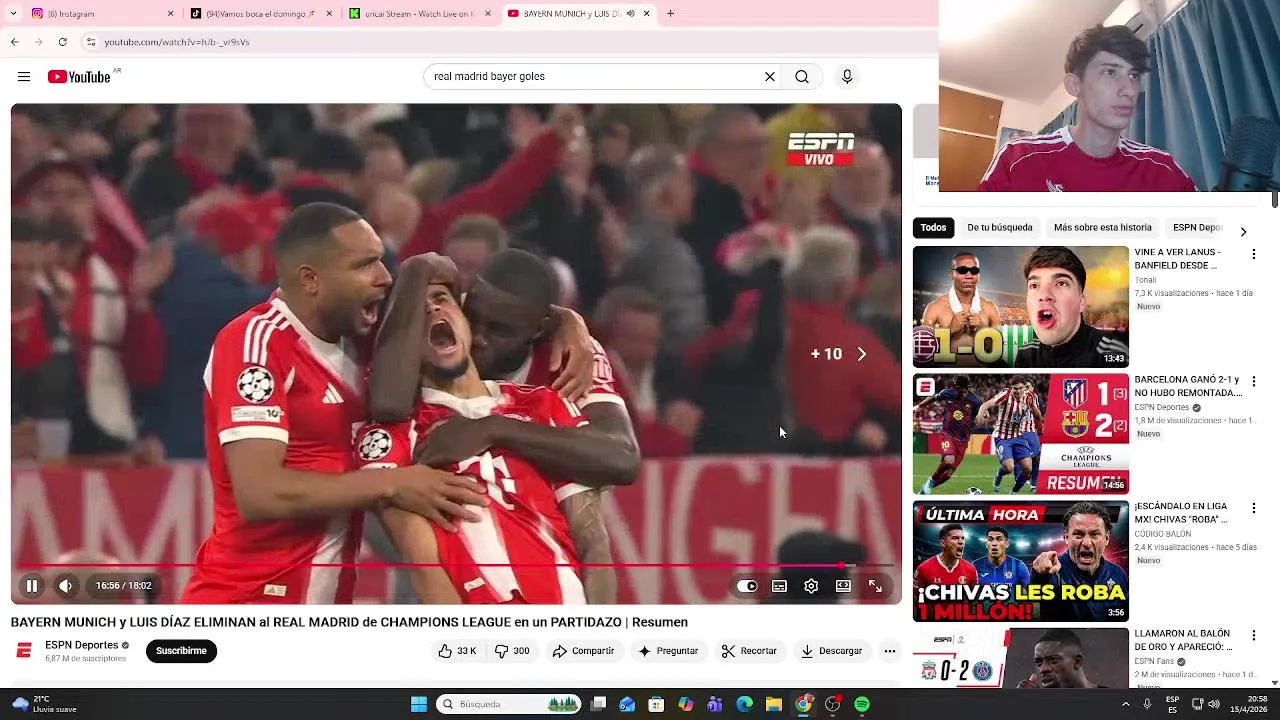Click the Recortar clip button
The height and width of the screenshot is (720, 1280).
click(749, 651)
